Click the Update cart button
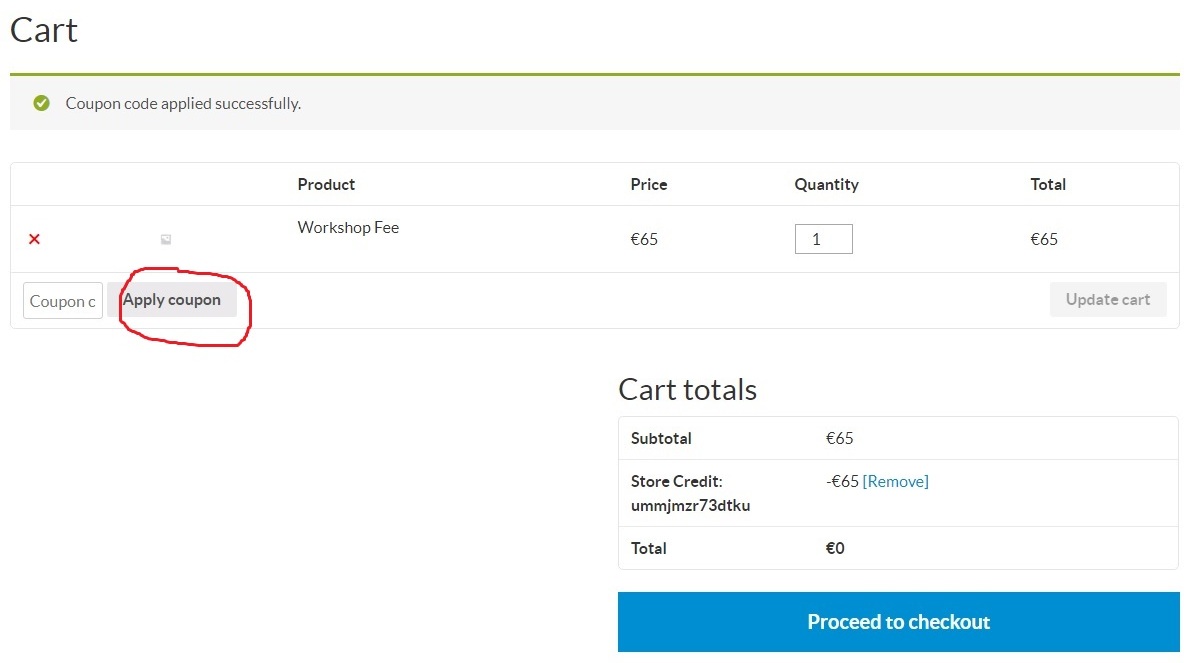 coord(1108,300)
